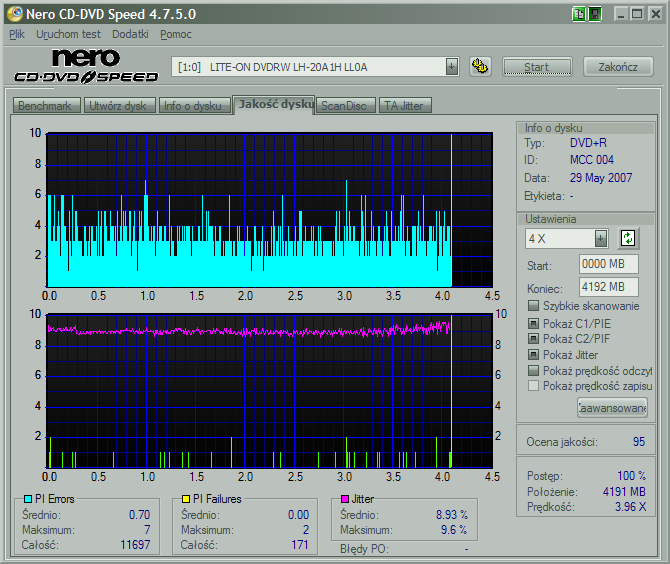Viewport: 670px width, 564px height.
Task: Click the date value 29 May 2007
Action: tap(601, 178)
